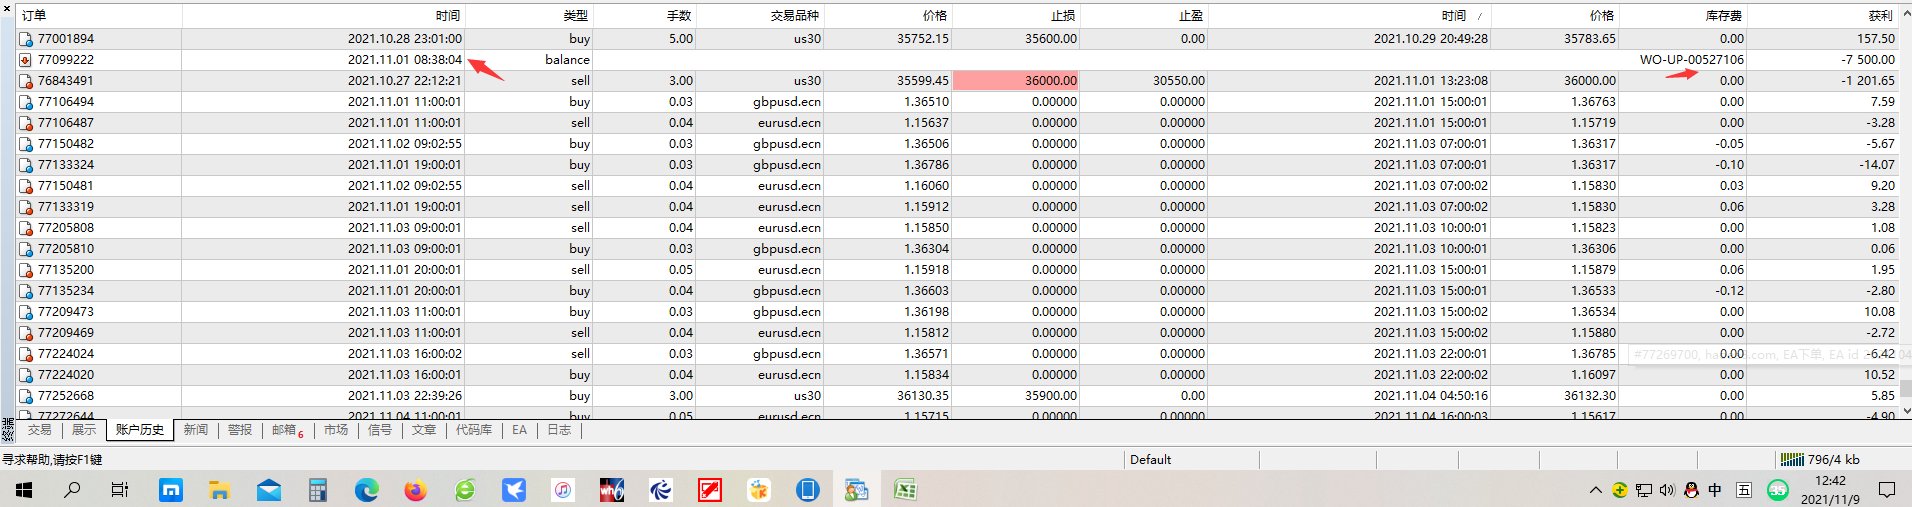Screen dimensions: 1912x507
Task: Sort by the 手数 column header
Action: pos(645,15)
